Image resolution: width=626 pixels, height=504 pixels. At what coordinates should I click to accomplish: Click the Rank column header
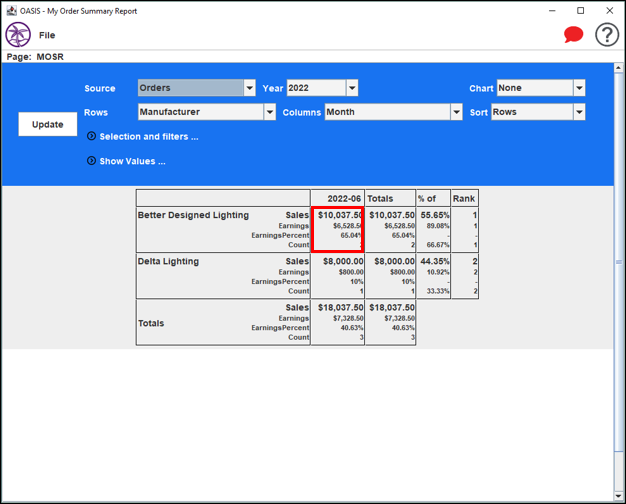pos(465,198)
